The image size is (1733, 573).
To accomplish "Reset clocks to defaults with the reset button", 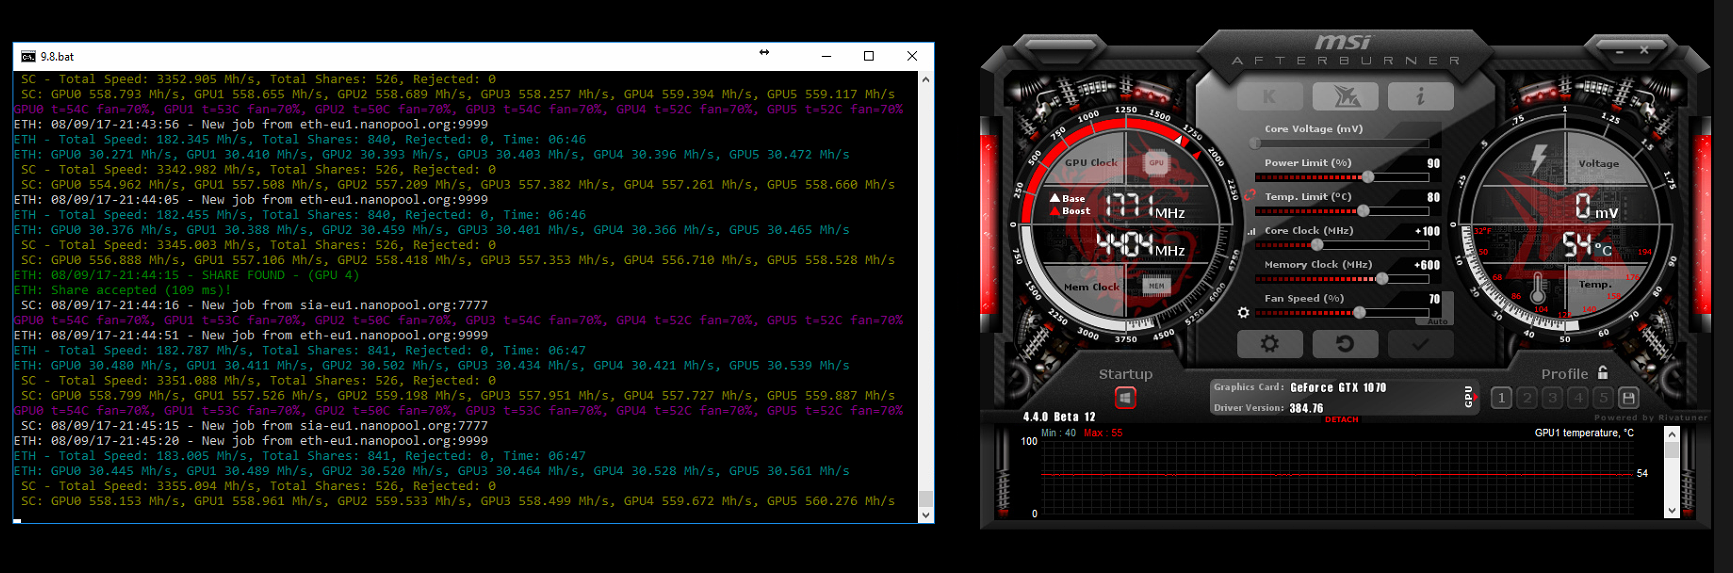I will tap(1345, 344).
